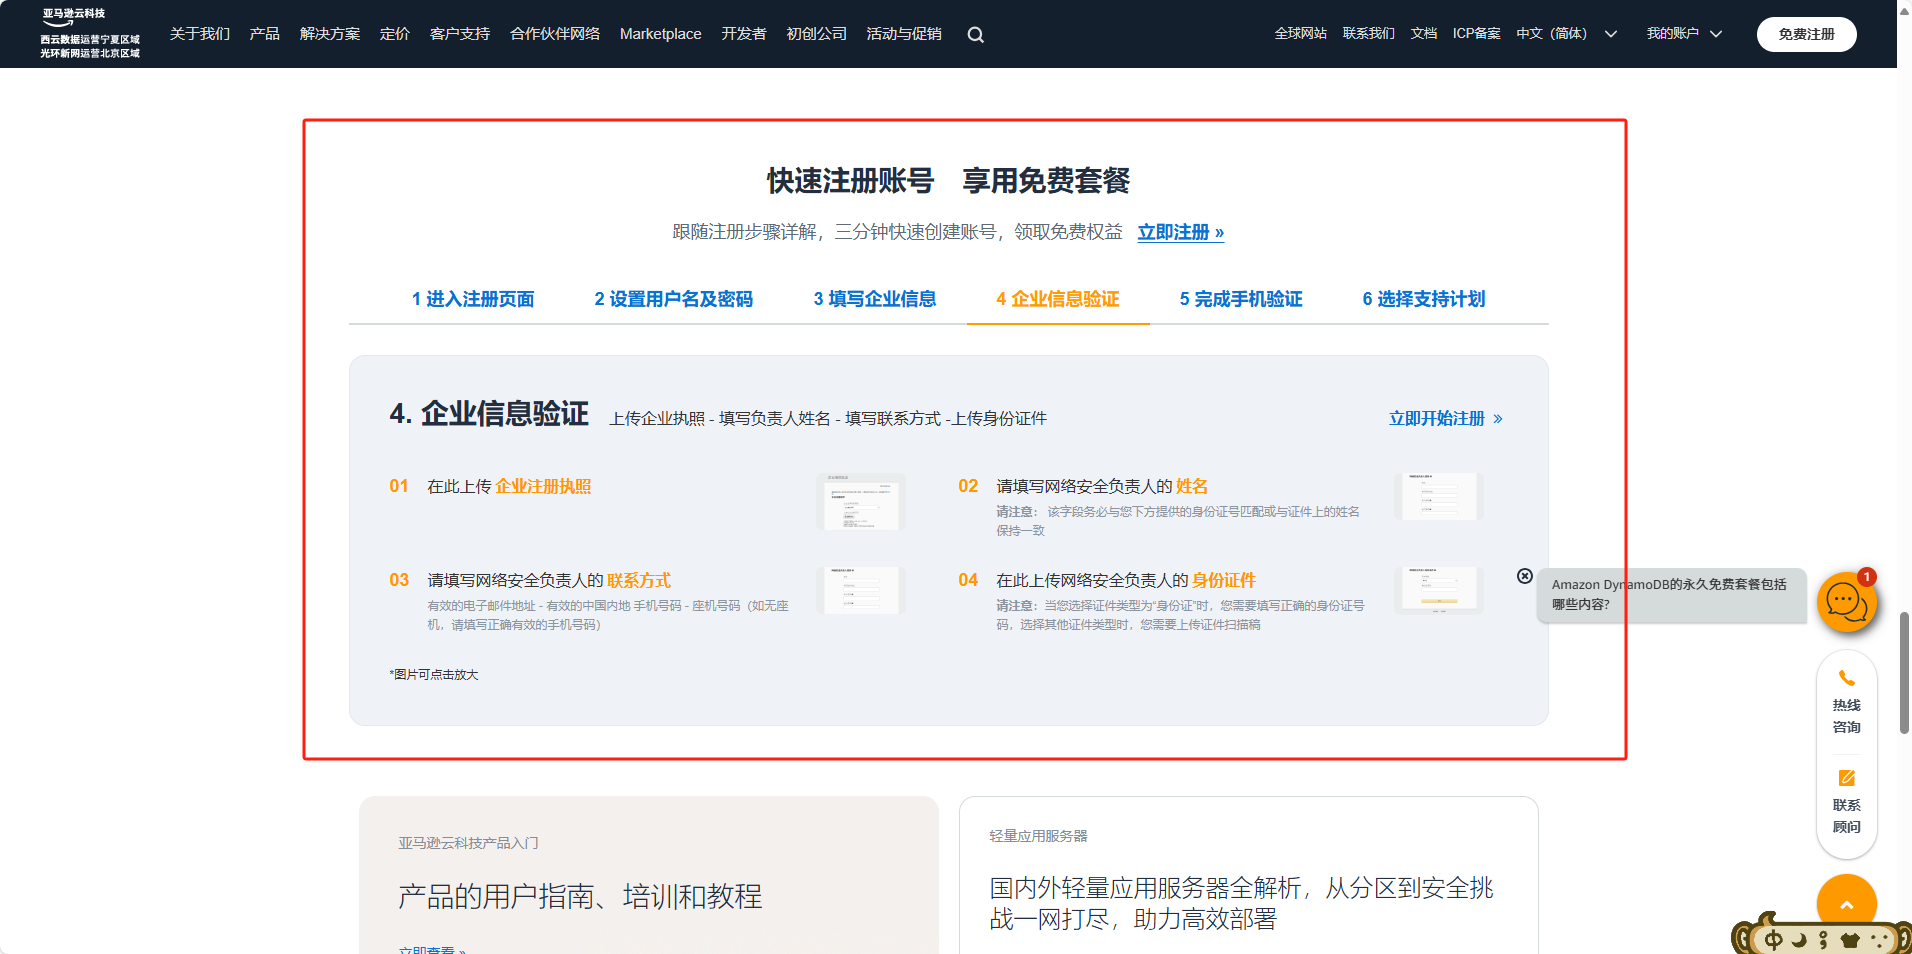Open the 合作伙伴网络 menu
The width and height of the screenshot is (1912, 954).
[555, 34]
